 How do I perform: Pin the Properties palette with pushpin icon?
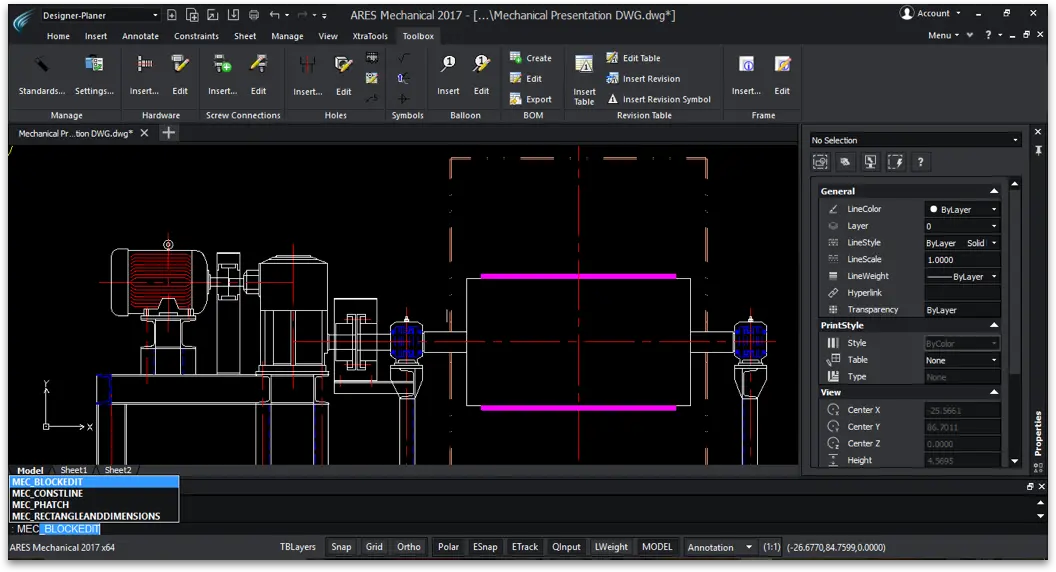coord(1038,150)
